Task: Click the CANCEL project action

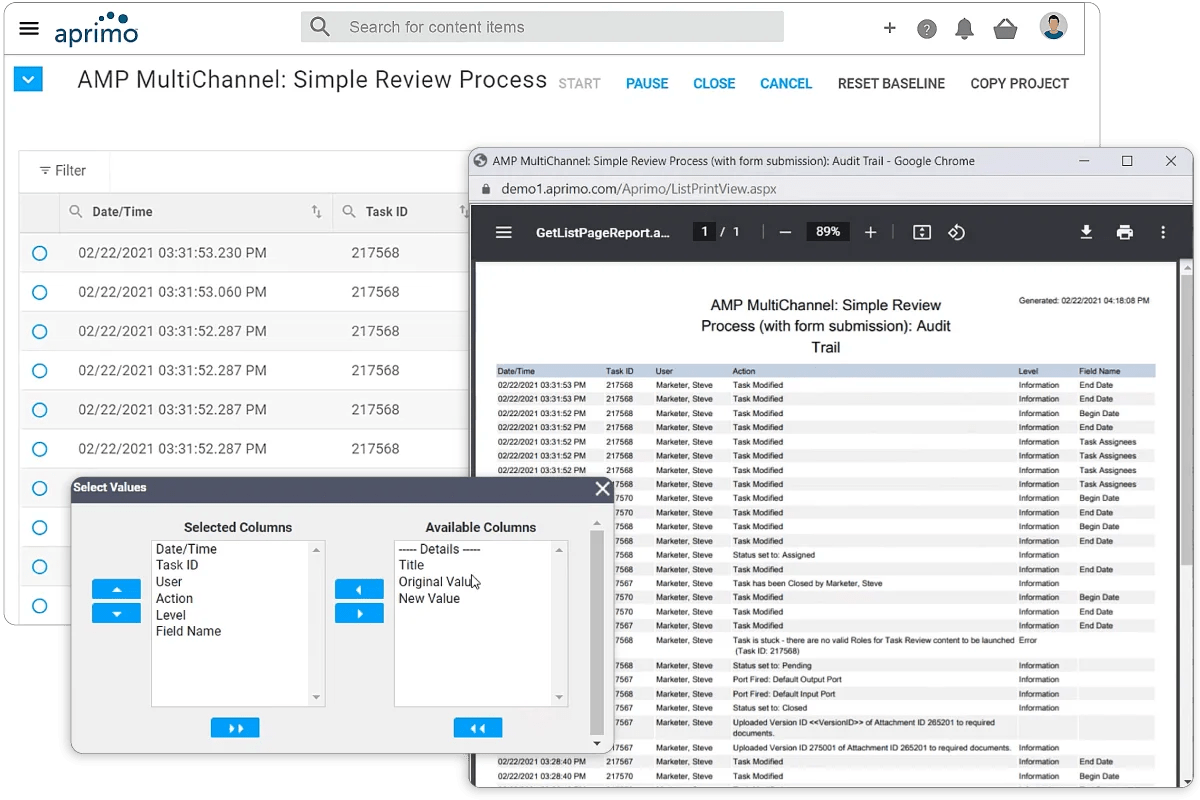Action: click(x=786, y=84)
